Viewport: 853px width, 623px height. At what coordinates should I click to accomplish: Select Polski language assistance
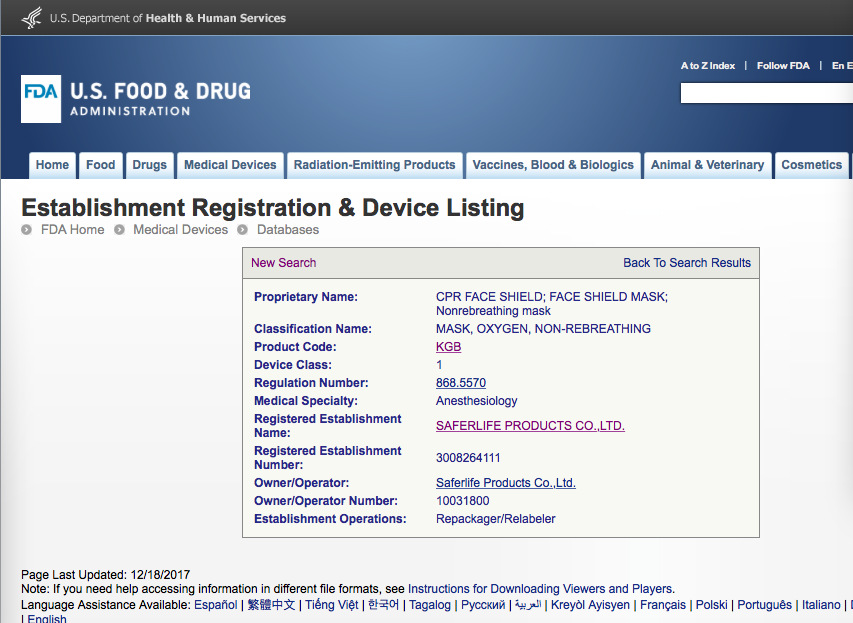pos(712,605)
